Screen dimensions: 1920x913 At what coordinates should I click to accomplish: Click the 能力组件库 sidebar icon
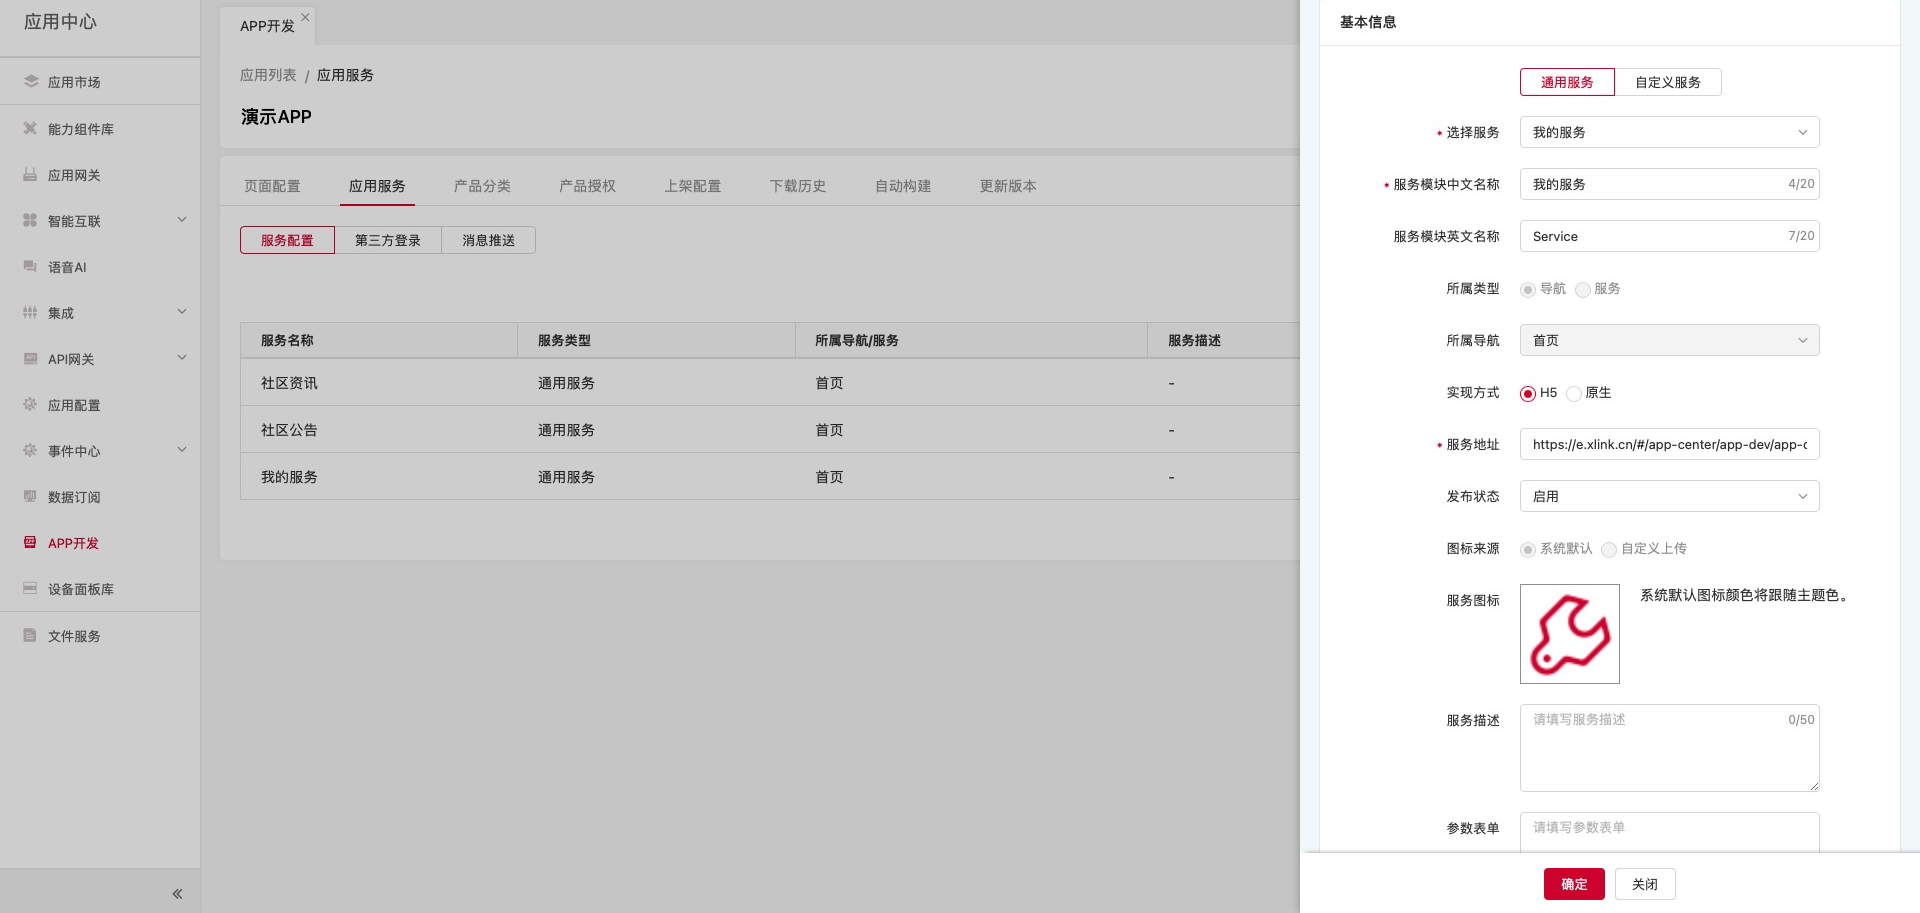[x=30, y=129]
